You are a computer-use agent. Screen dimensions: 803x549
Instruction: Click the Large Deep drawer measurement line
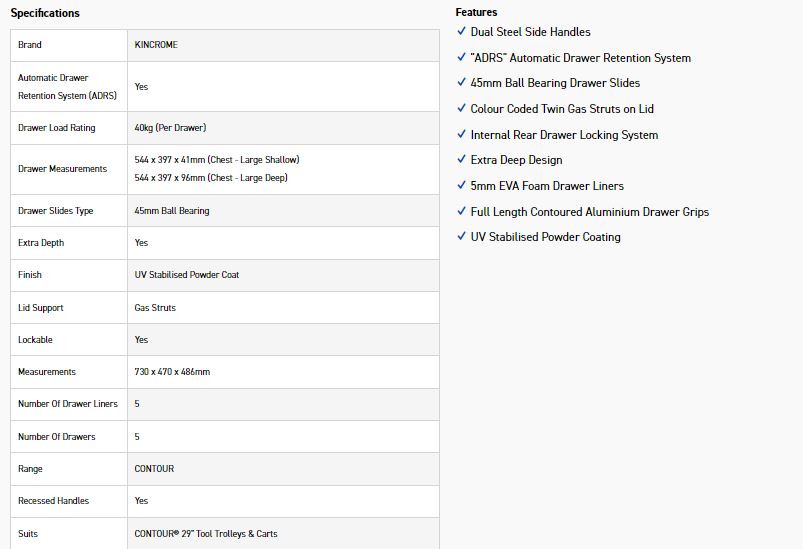[x=213, y=177]
